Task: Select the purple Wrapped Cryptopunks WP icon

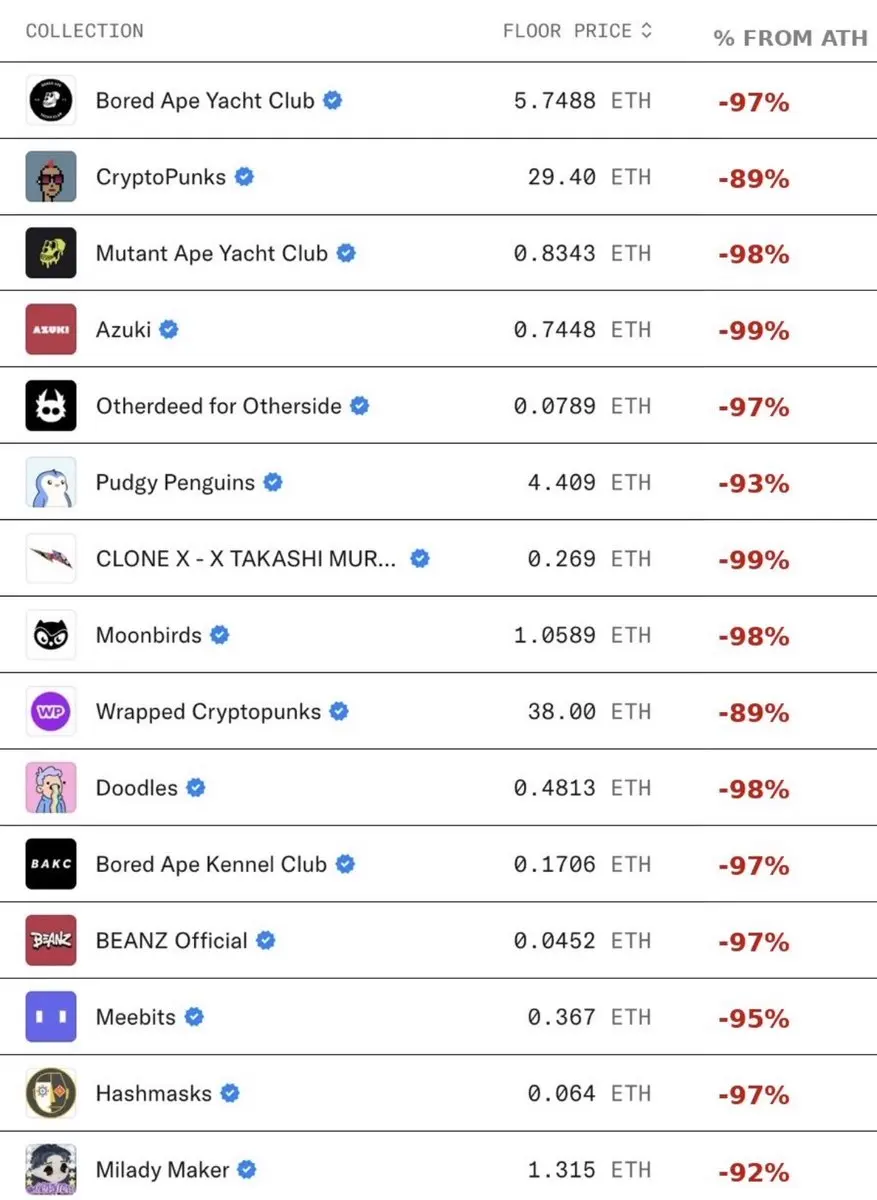Action: tap(50, 712)
